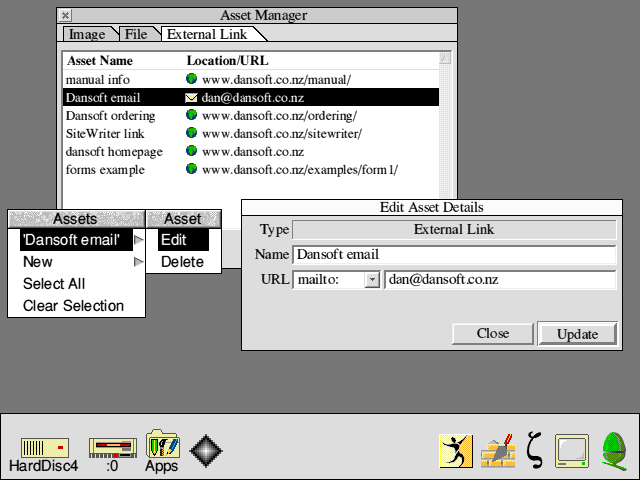Select the Dansoft email asset row

click(x=251, y=97)
